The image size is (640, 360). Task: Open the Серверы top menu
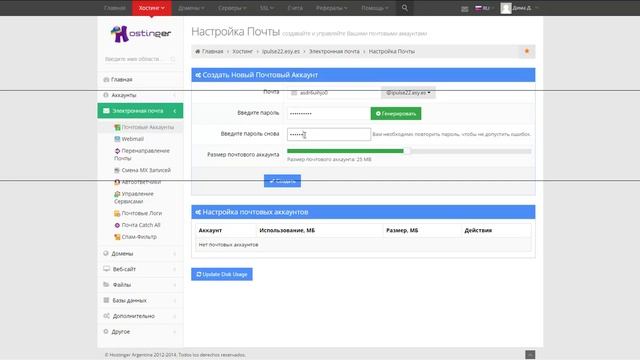pyautogui.click(x=232, y=8)
